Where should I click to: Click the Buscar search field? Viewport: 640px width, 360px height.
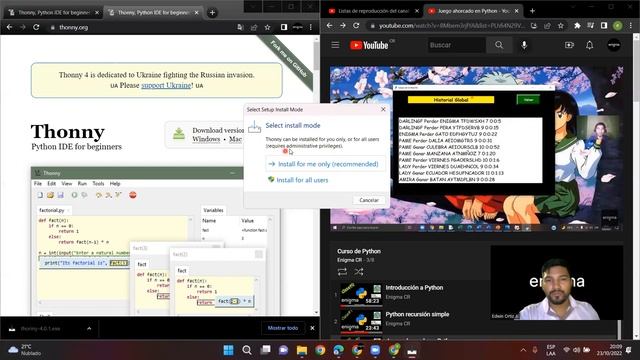456,45
